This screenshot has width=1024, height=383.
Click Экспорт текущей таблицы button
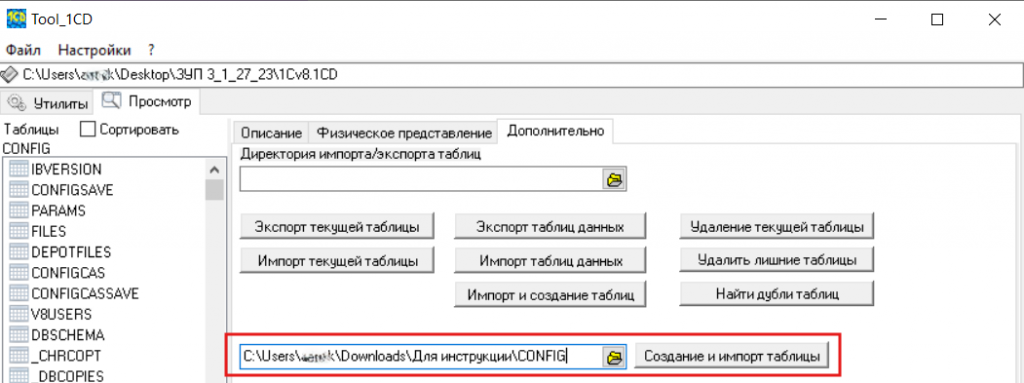pyautogui.click(x=336, y=227)
